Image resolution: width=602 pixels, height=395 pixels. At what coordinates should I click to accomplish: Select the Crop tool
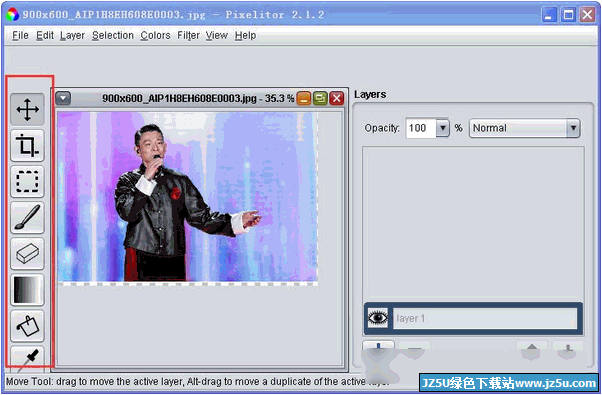pos(27,145)
